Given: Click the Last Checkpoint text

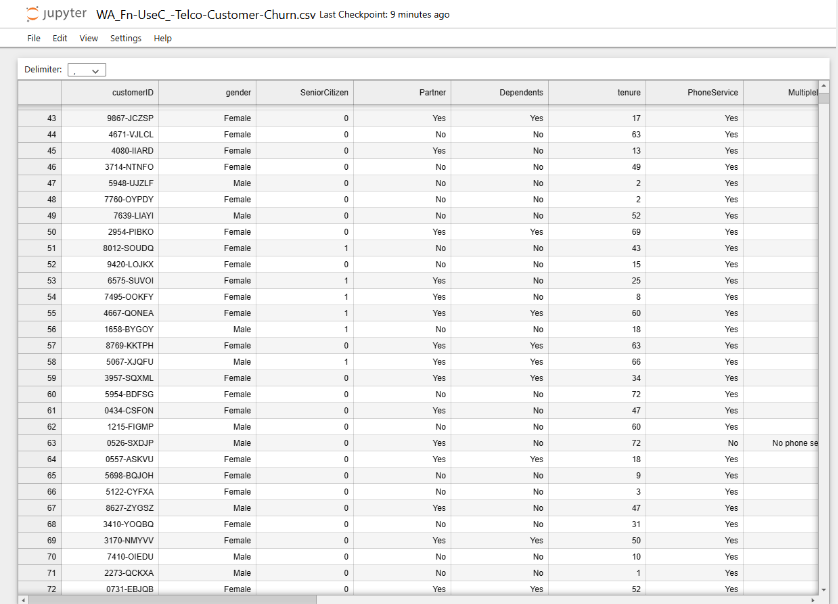Looking at the screenshot, I should pyautogui.click(x=383, y=14).
